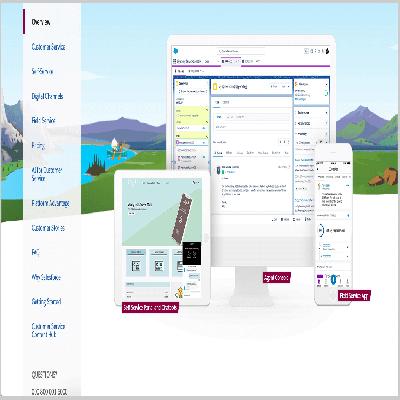Select the Overview sidebar item

coord(41,22)
